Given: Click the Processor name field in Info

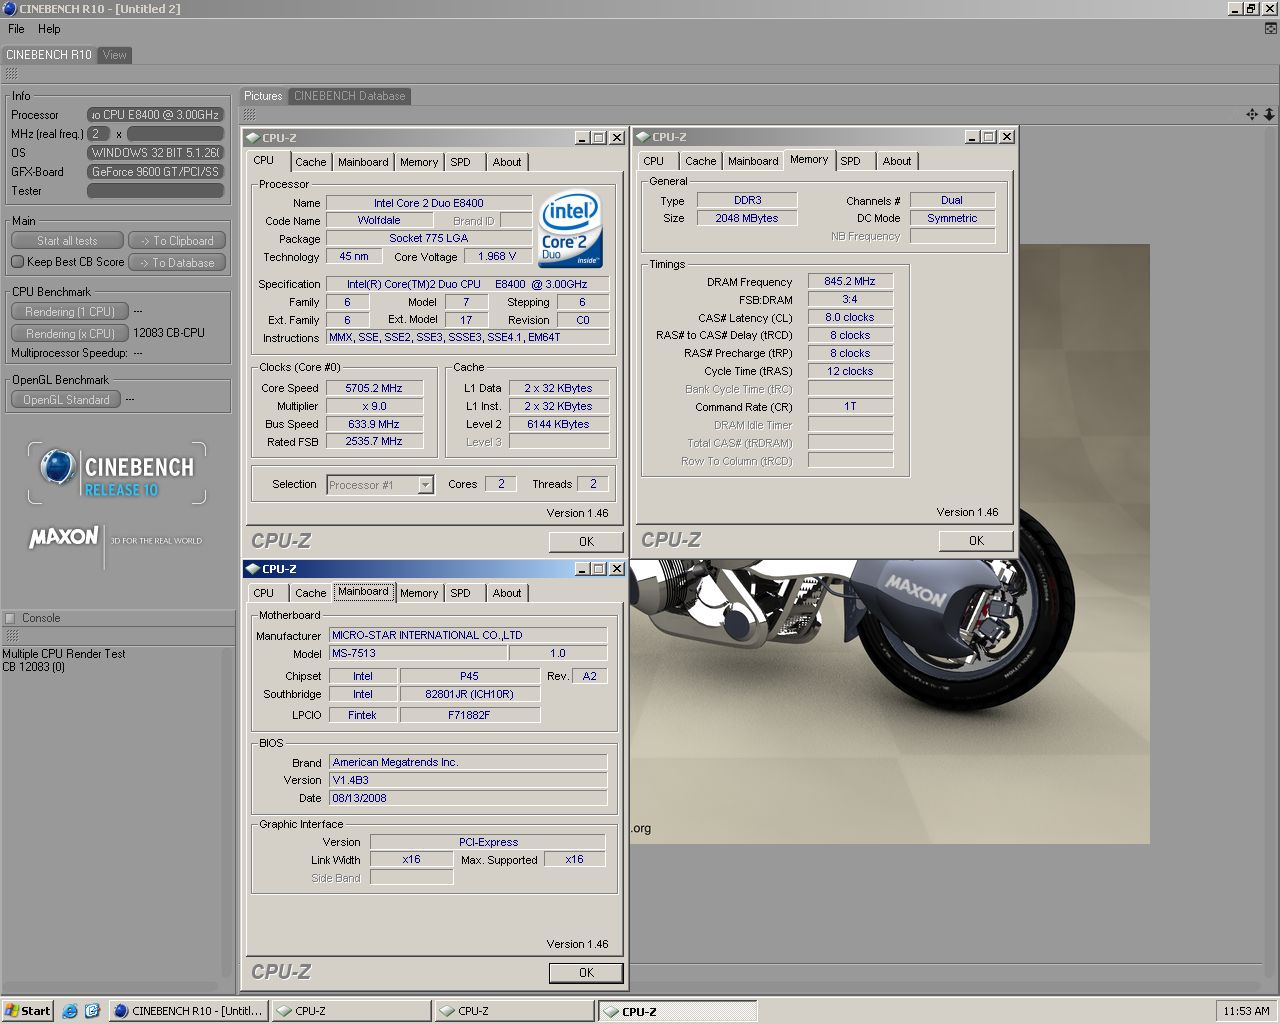Looking at the screenshot, I should point(155,115).
